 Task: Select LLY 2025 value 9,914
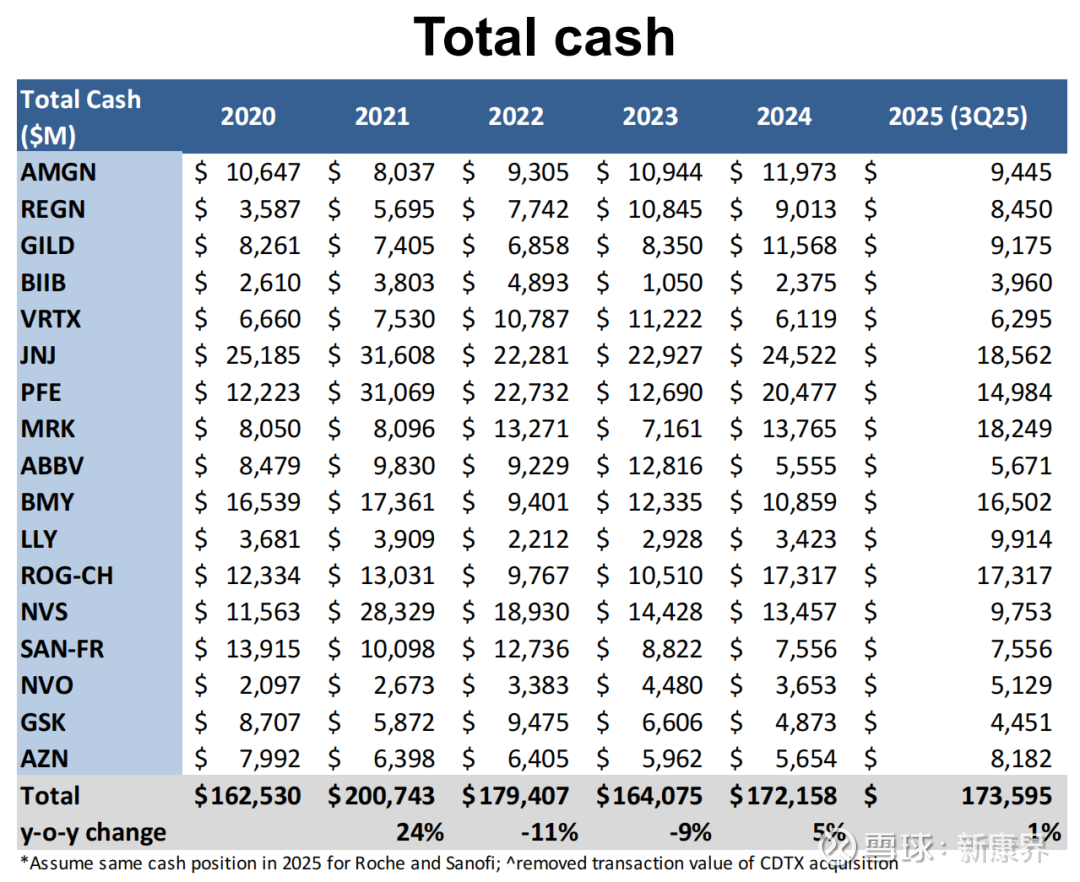1021,539
